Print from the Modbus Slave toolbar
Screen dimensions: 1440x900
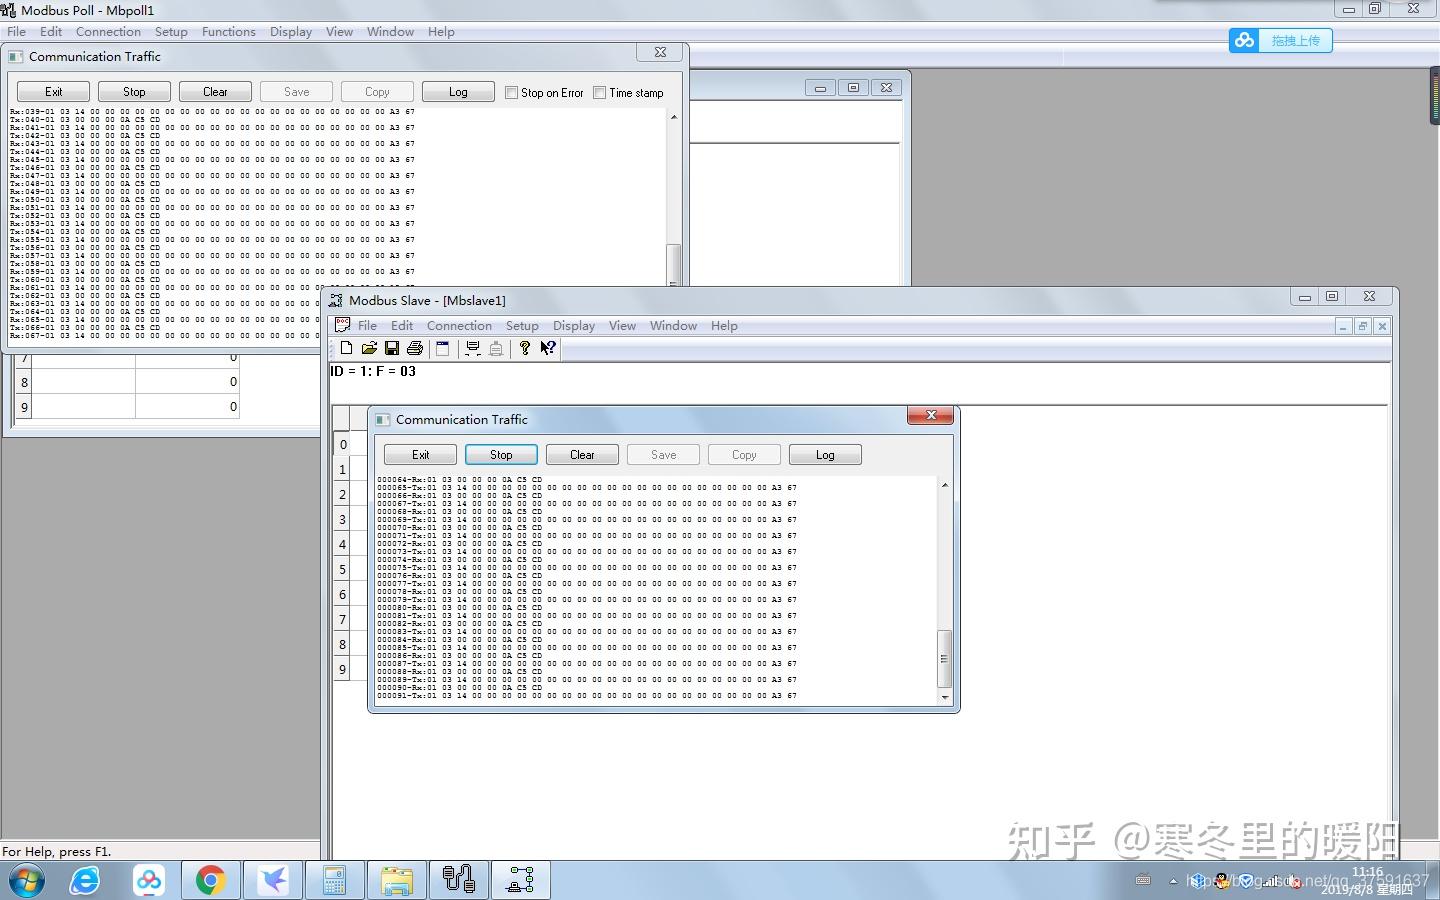click(x=415, y=348)
